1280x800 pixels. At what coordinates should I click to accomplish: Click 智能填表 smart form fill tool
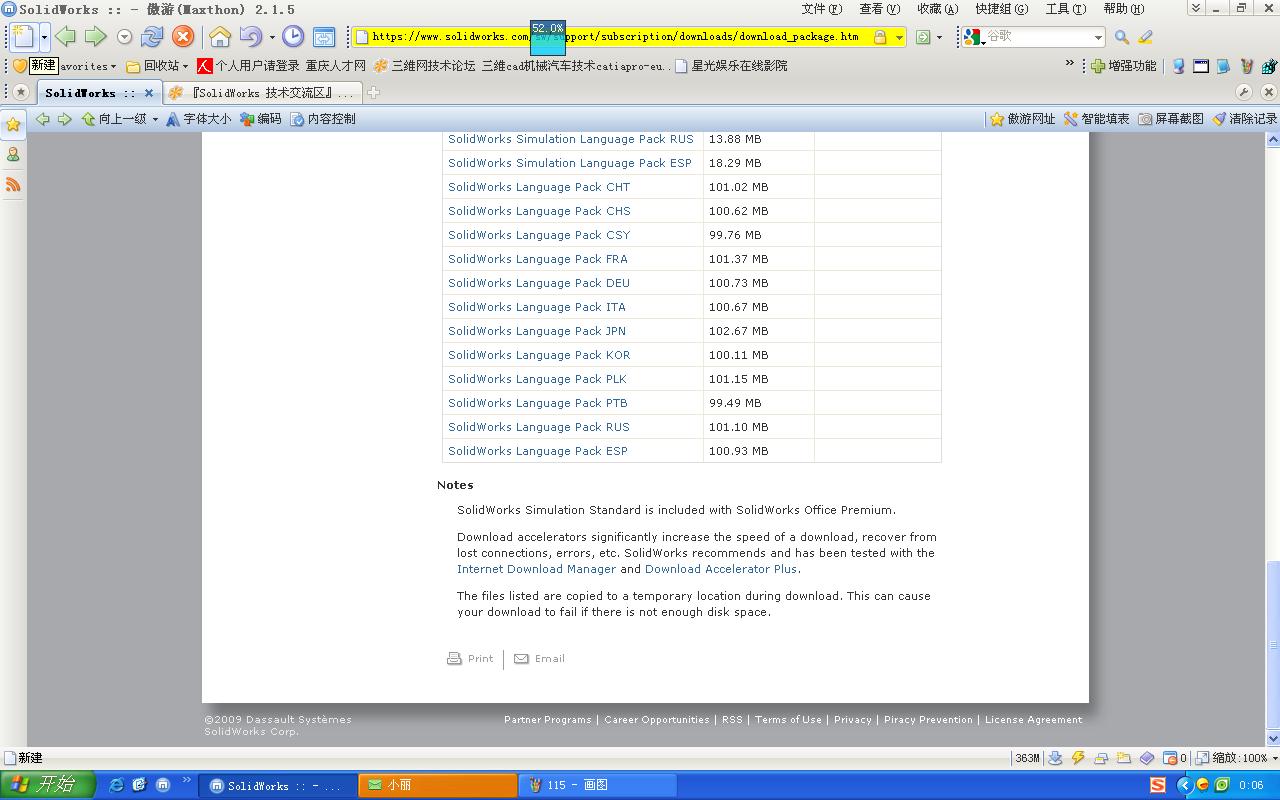coord(1097,118)
